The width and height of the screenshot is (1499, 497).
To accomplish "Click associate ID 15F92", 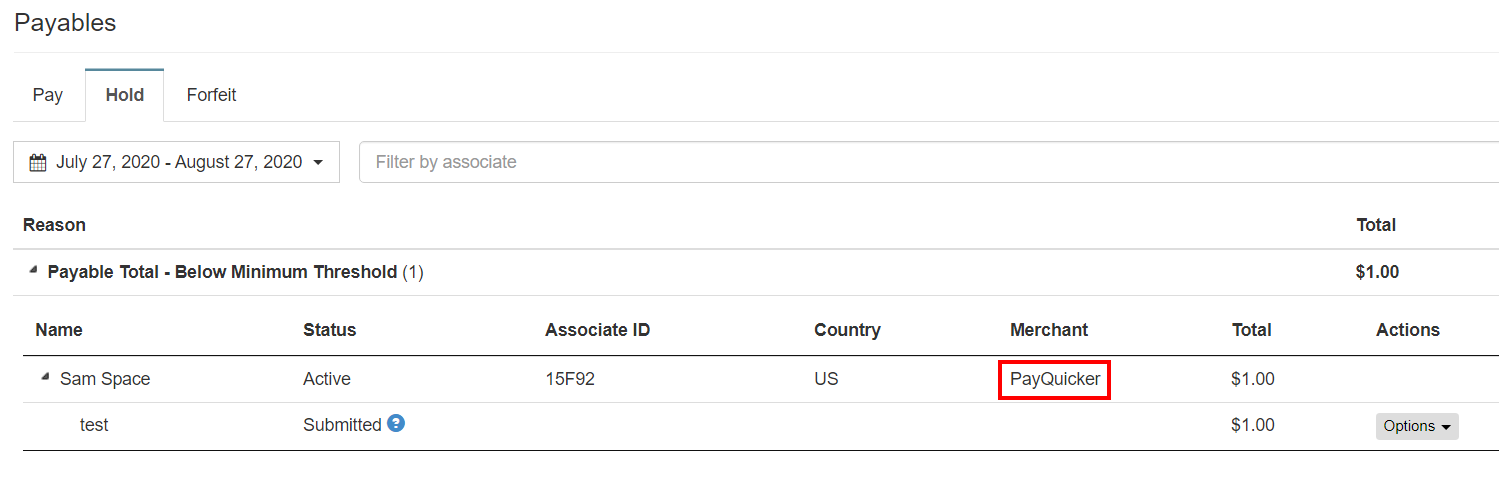I will click(x=569, y=379).
